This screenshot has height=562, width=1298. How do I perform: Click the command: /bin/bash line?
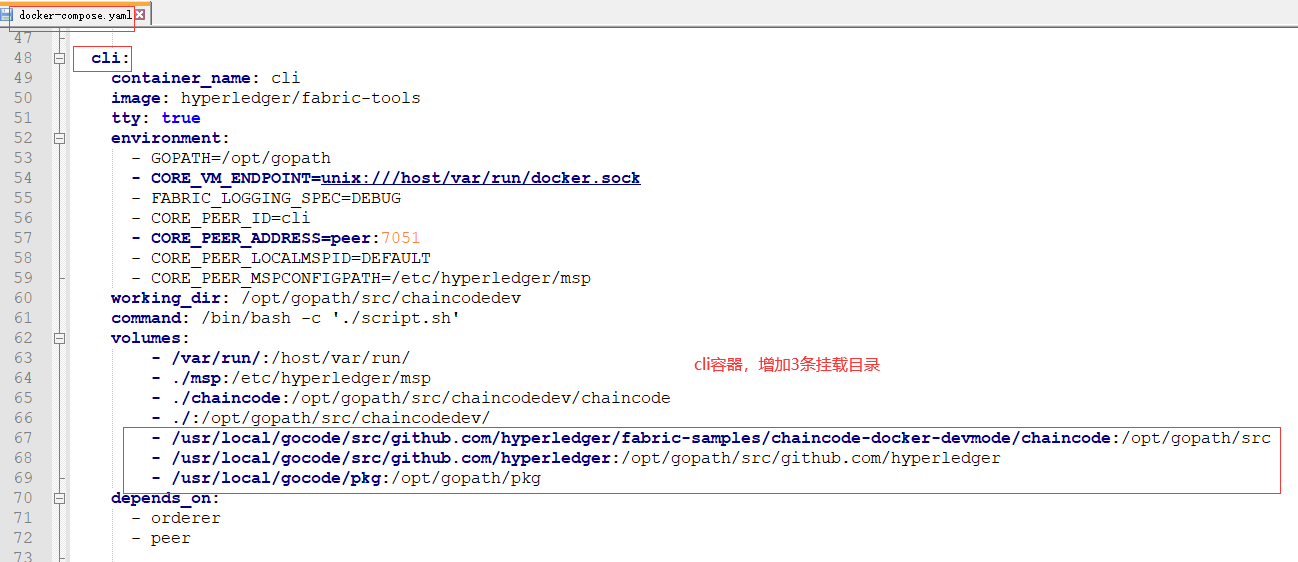(286, 318)
